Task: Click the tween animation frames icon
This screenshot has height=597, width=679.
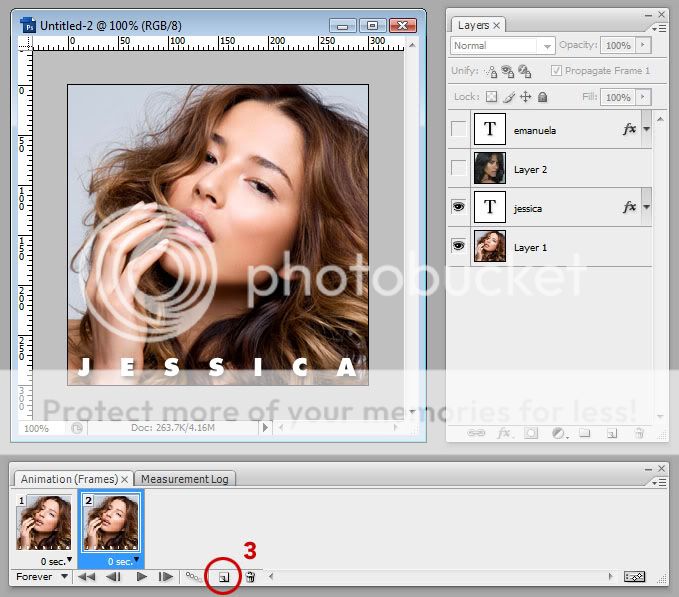Action: click(192, 577)
